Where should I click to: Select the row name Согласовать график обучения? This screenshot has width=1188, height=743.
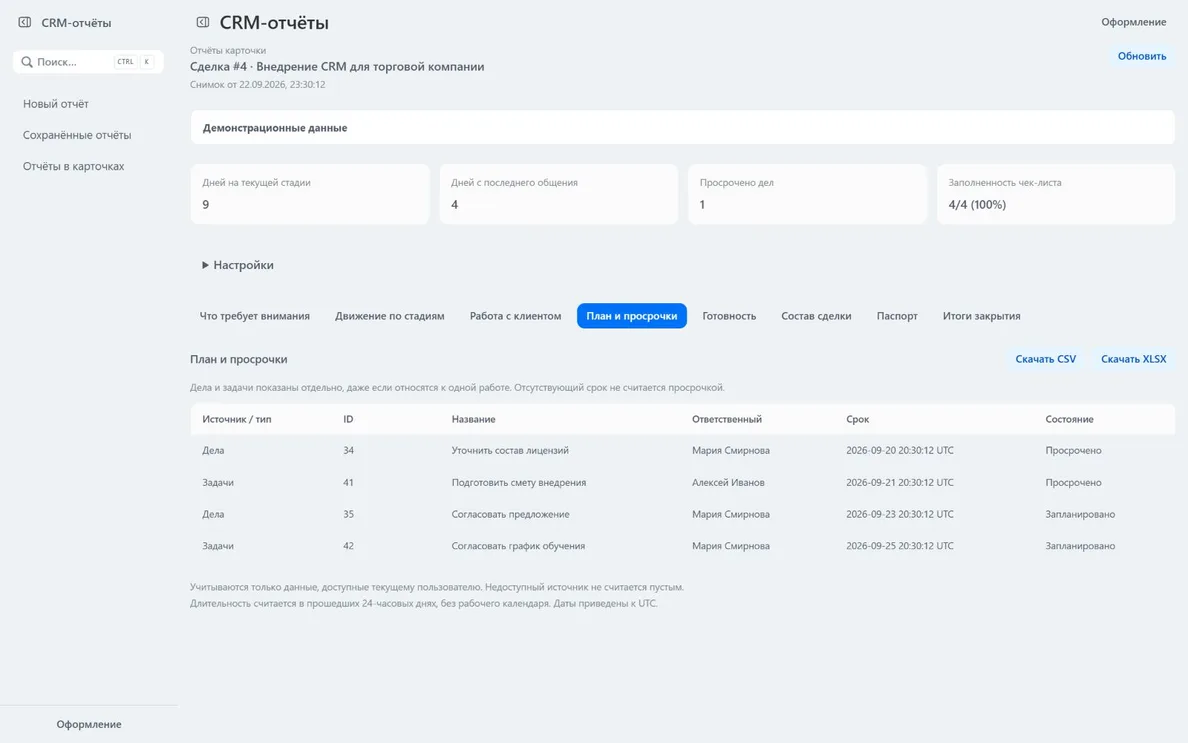coord(518,545)
